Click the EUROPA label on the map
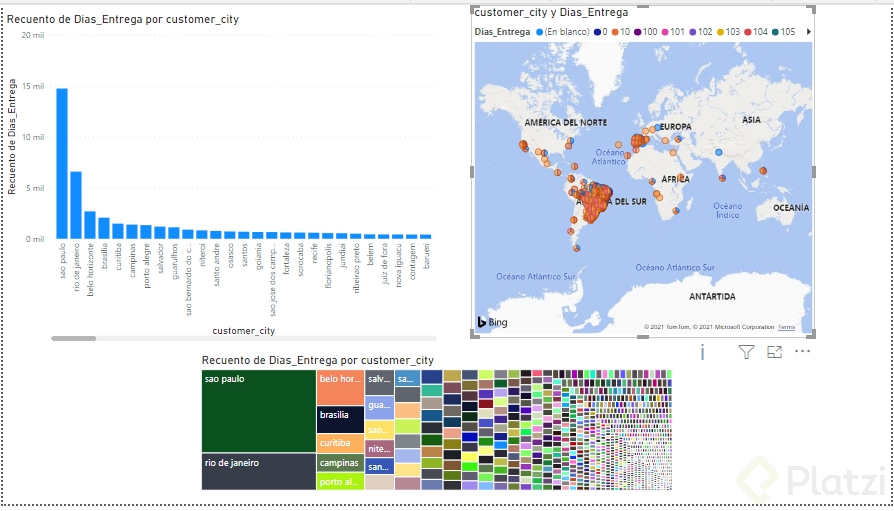Screen dimensions: 894x511 (x=677, y=126)
